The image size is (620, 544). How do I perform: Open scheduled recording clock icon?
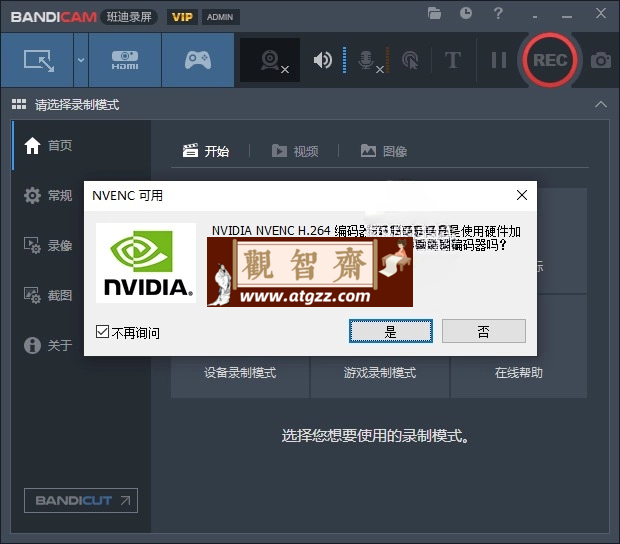(466, 13)
